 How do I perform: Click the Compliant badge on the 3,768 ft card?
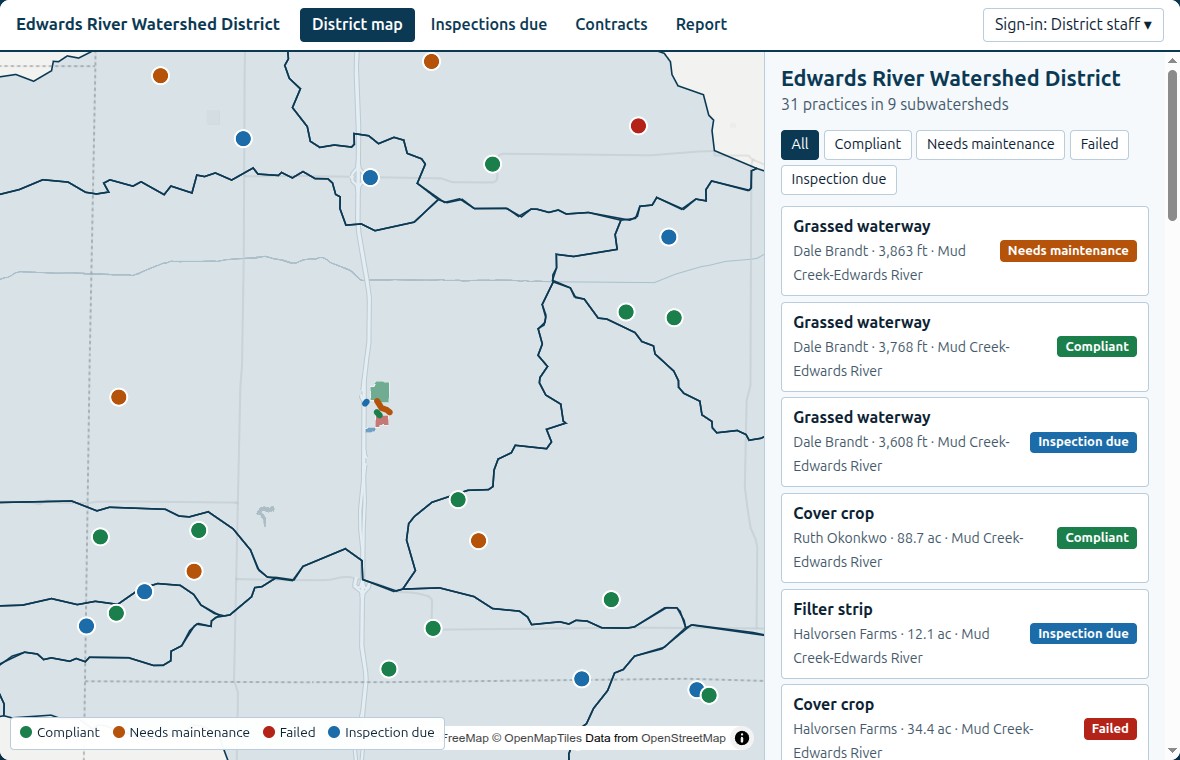[x=1096, y=347]
